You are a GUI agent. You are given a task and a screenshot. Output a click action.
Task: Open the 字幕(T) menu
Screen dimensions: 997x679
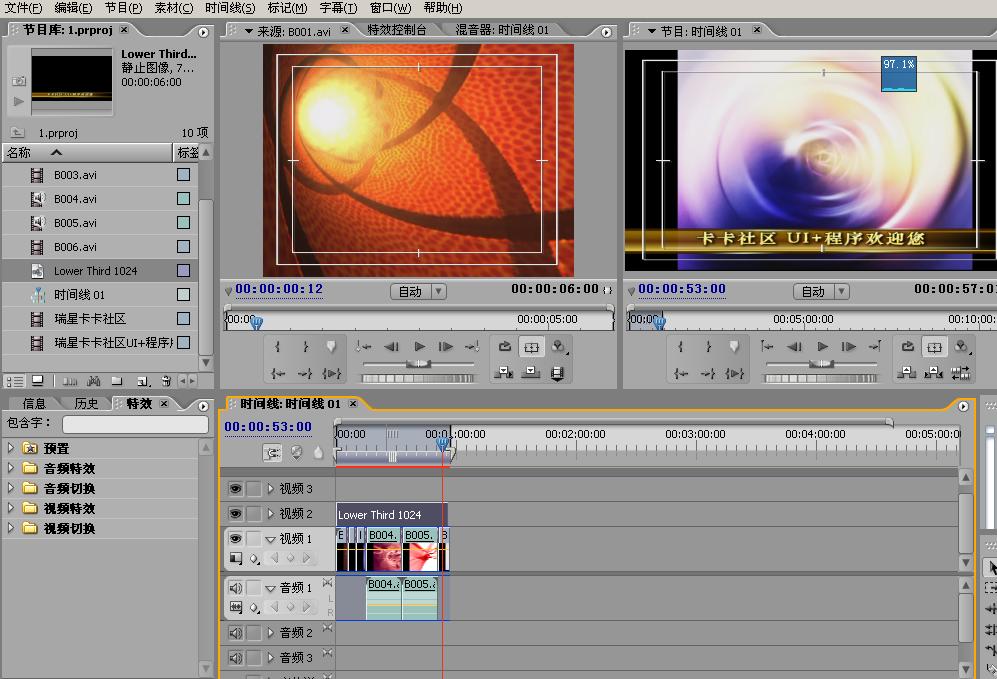coord(338,8)
